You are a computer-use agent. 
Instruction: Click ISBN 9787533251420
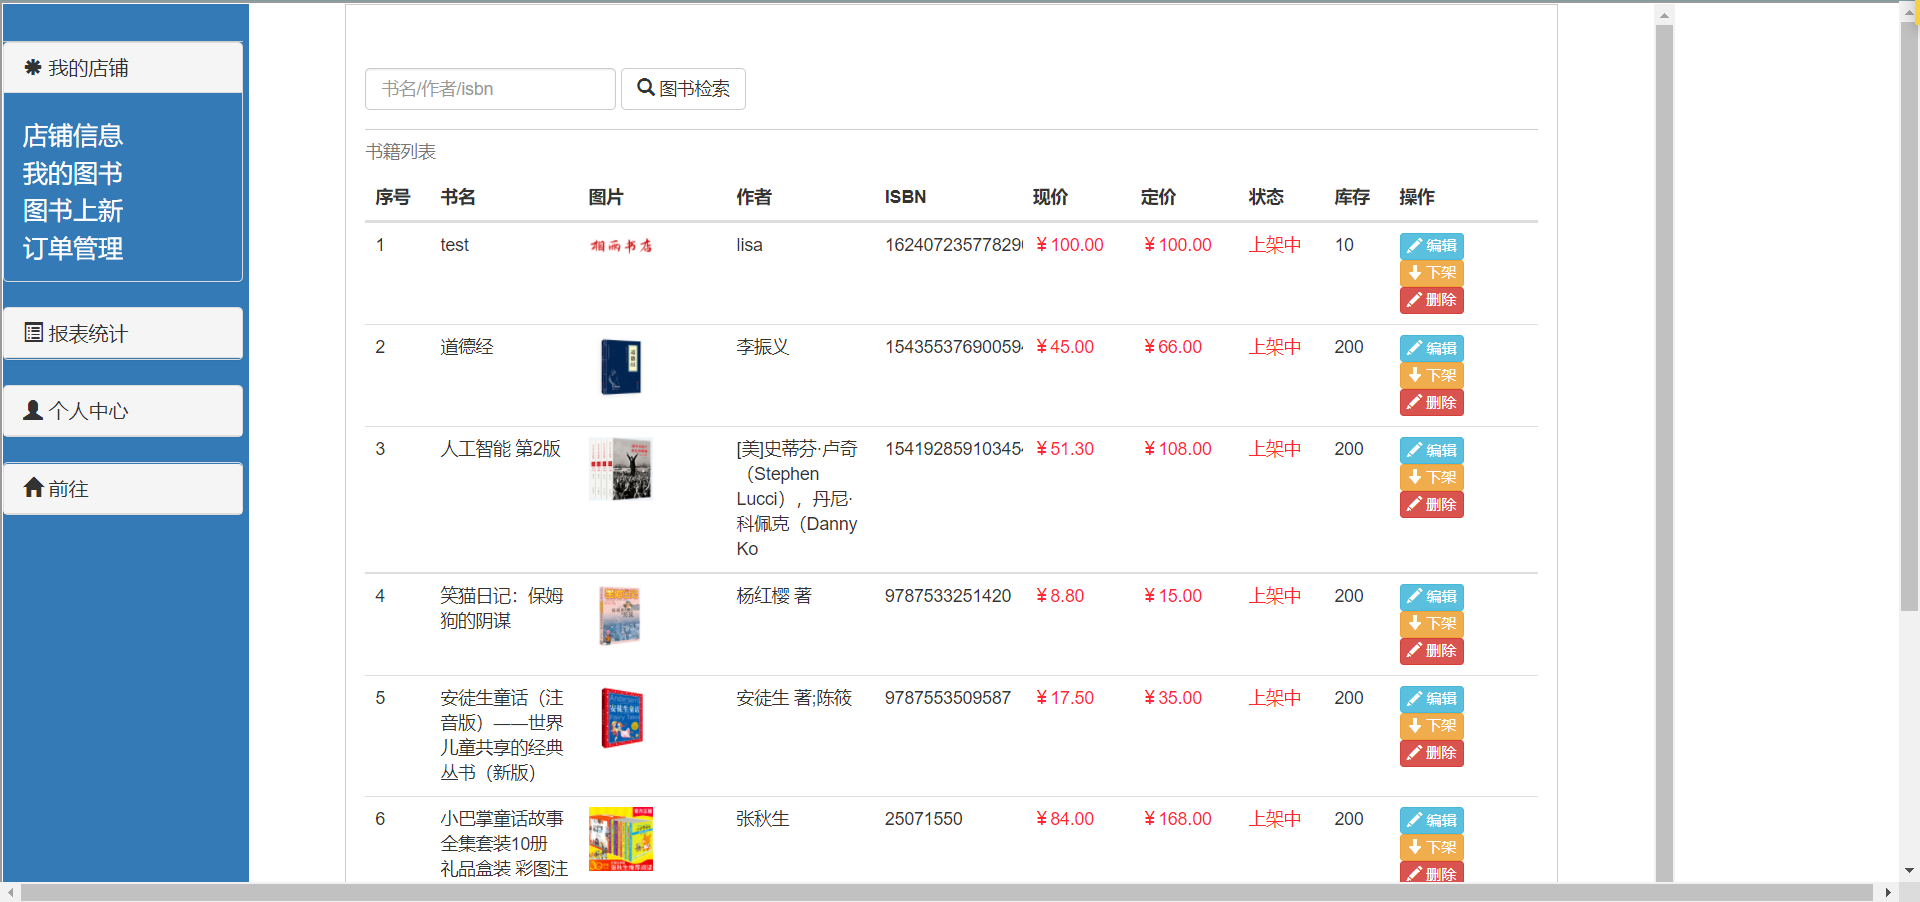[x=948, y=596]
